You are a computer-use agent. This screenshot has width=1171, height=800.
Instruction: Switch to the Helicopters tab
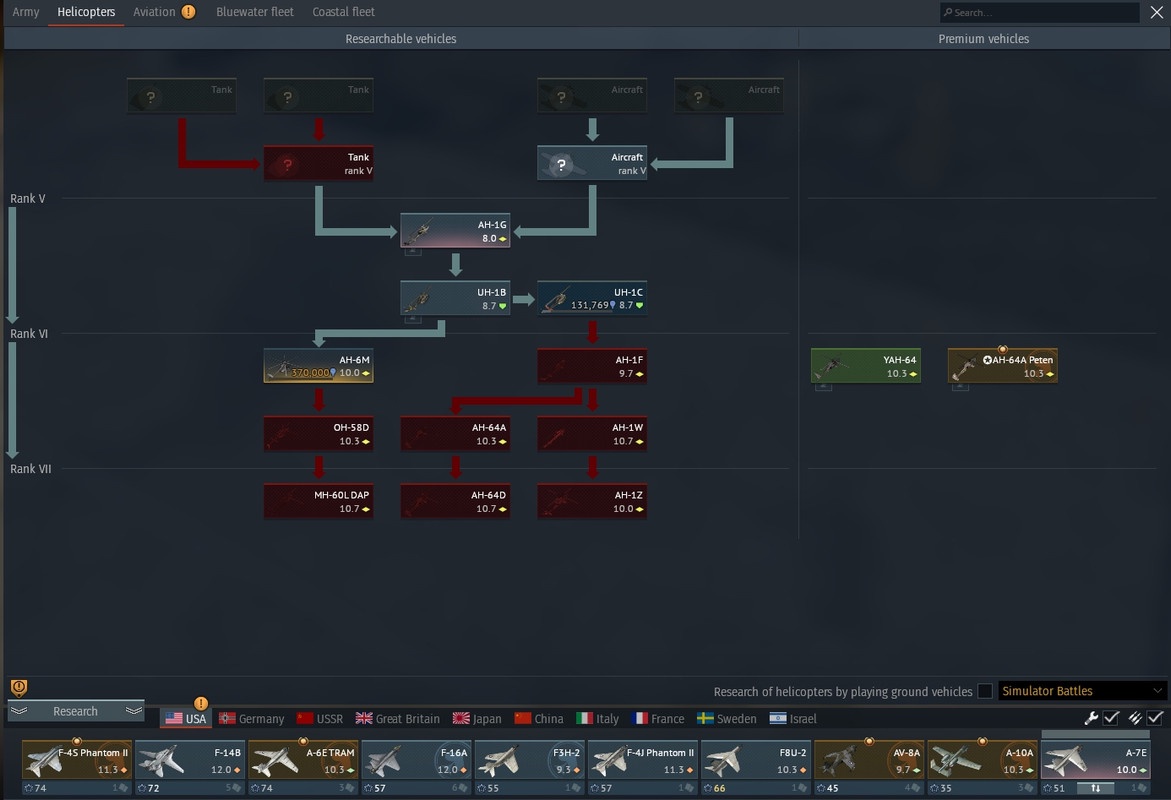point(86,12)
